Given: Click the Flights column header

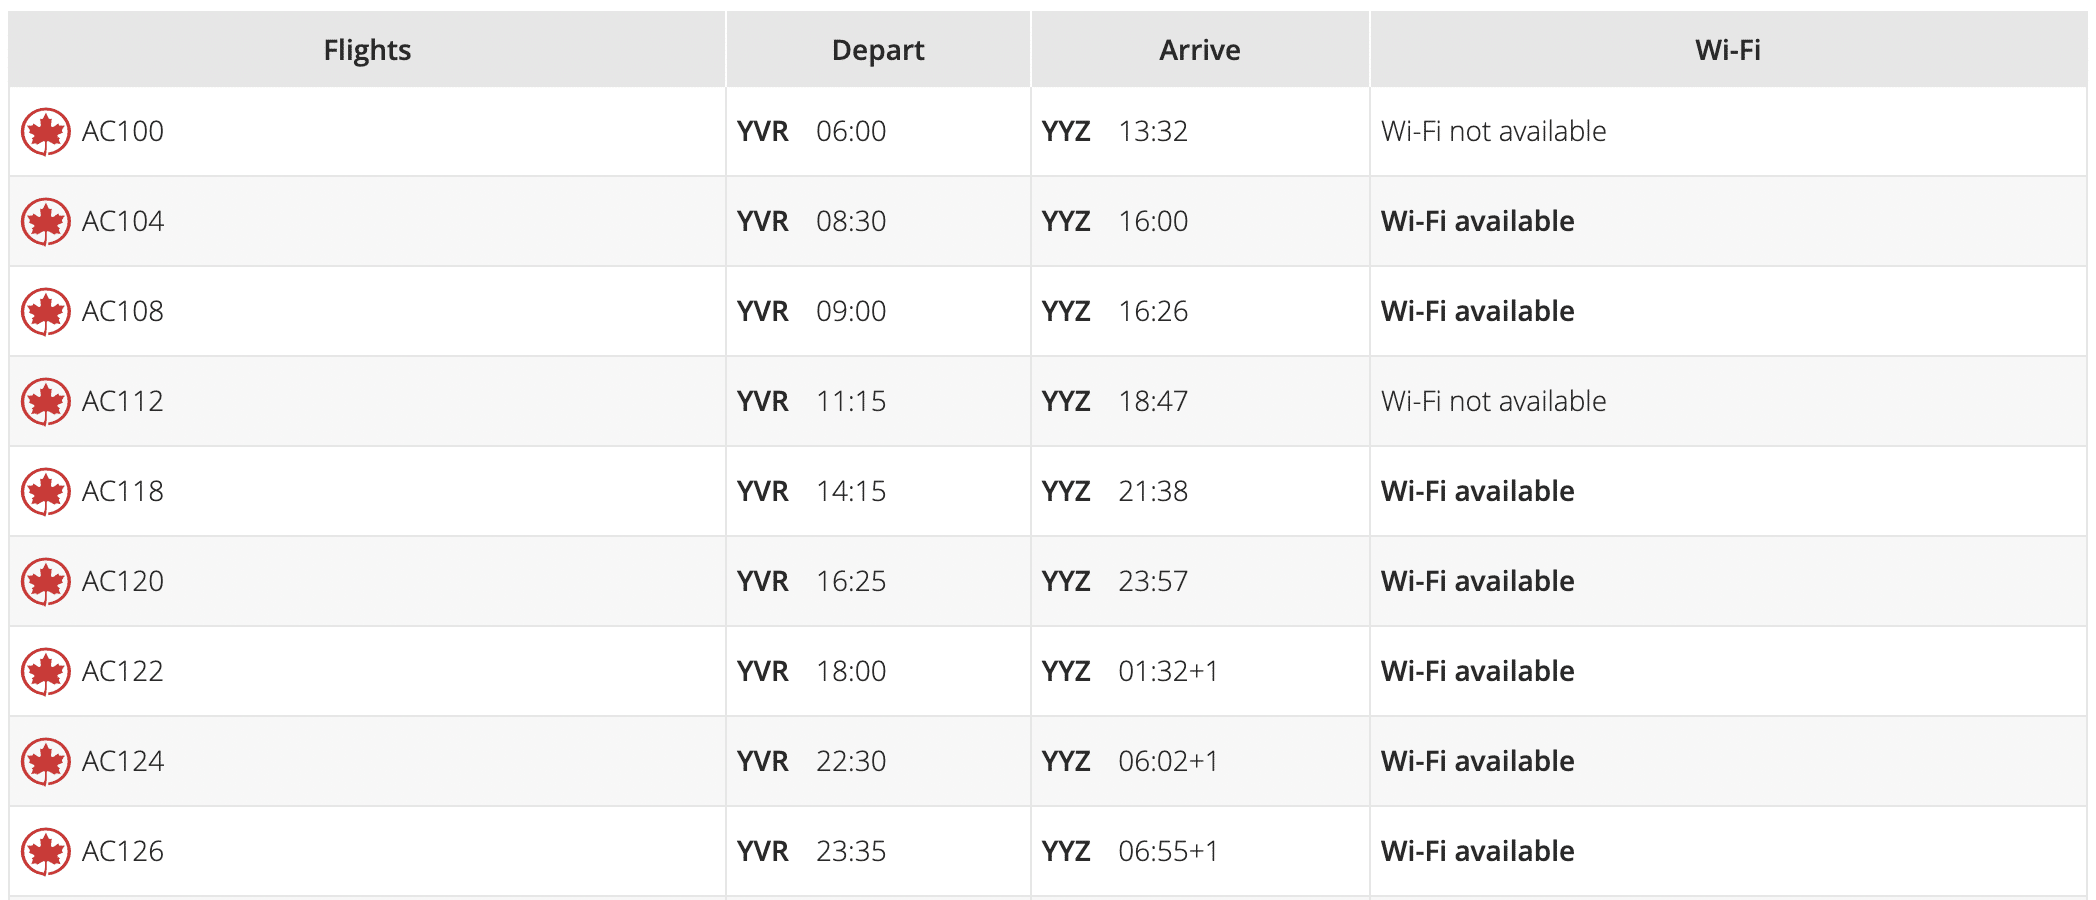Looking at the screenshot, I should pyautogui.click(x=367, y=50).
